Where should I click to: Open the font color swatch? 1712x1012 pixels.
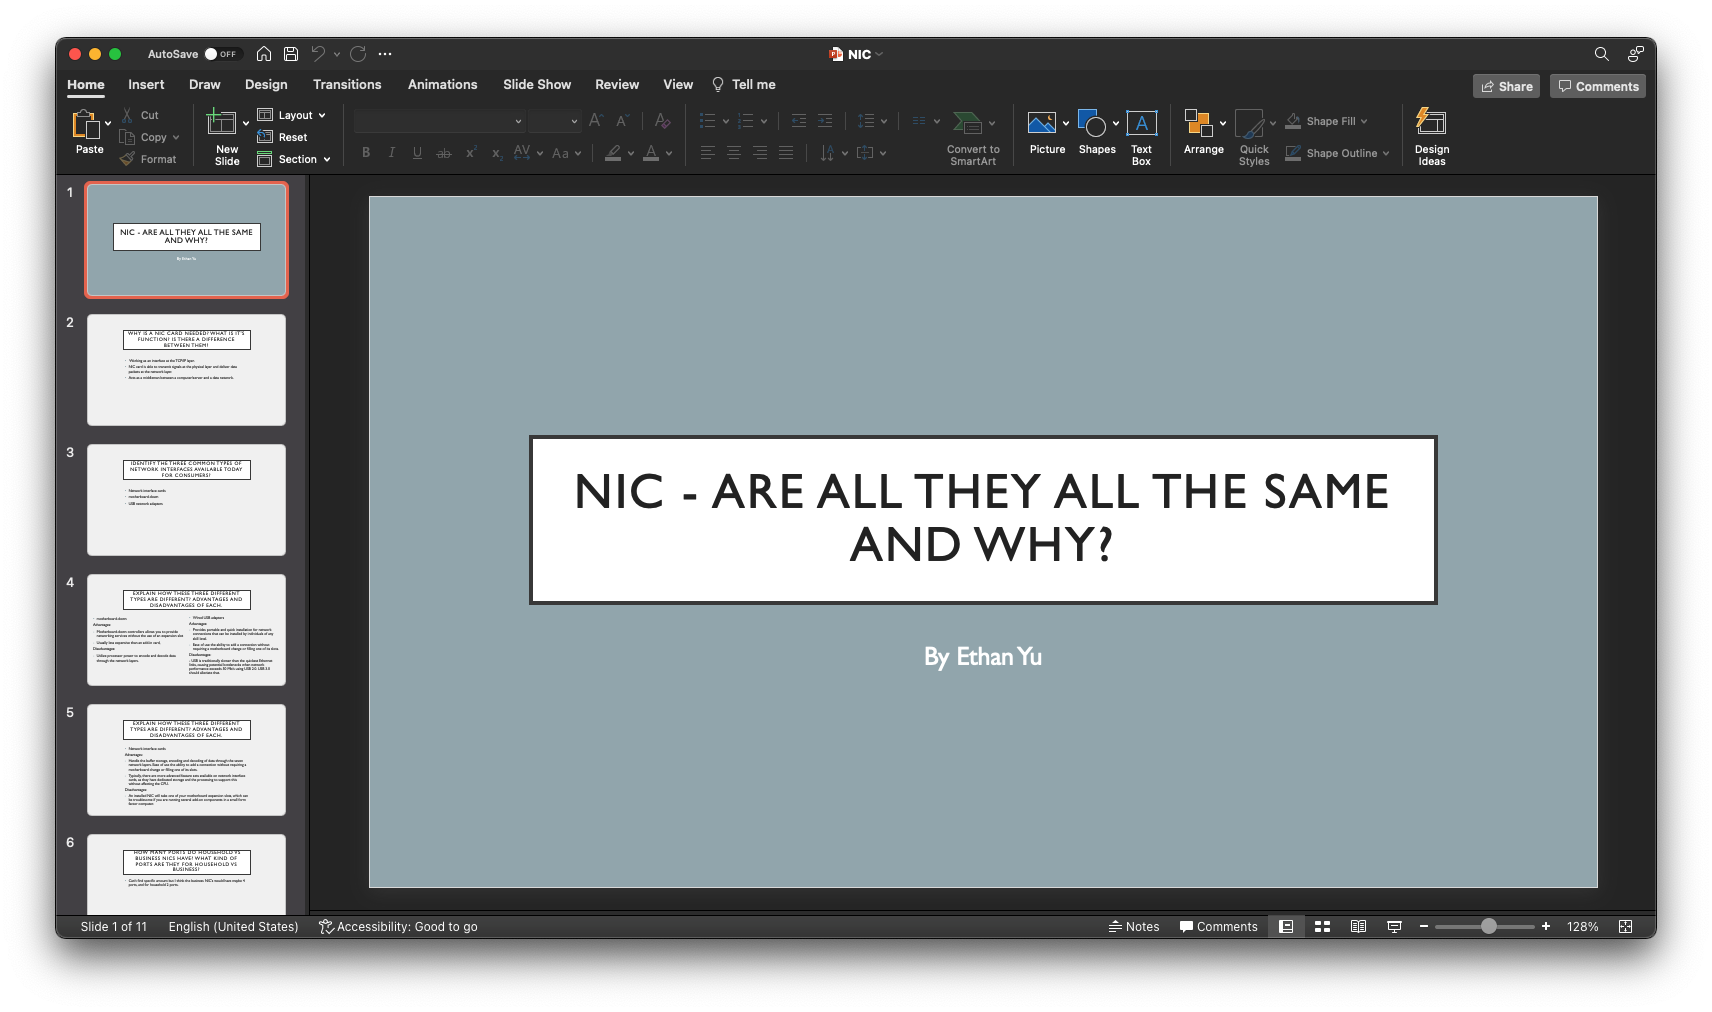click(x=651, y=153)
